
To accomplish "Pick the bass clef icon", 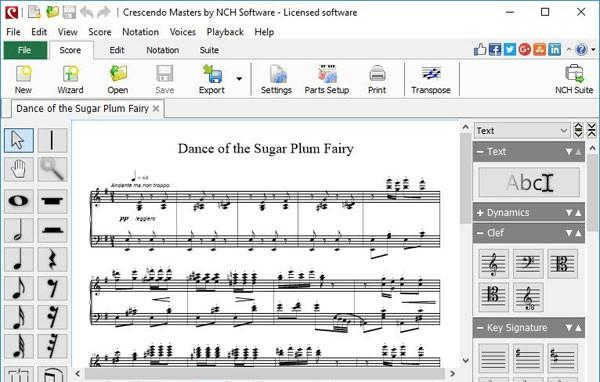I will [528, 263].
